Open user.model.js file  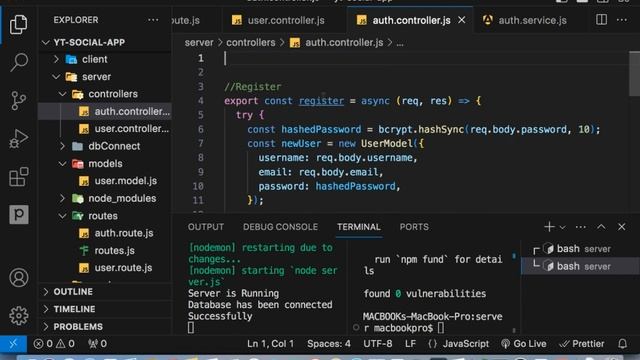coord(105,181)
